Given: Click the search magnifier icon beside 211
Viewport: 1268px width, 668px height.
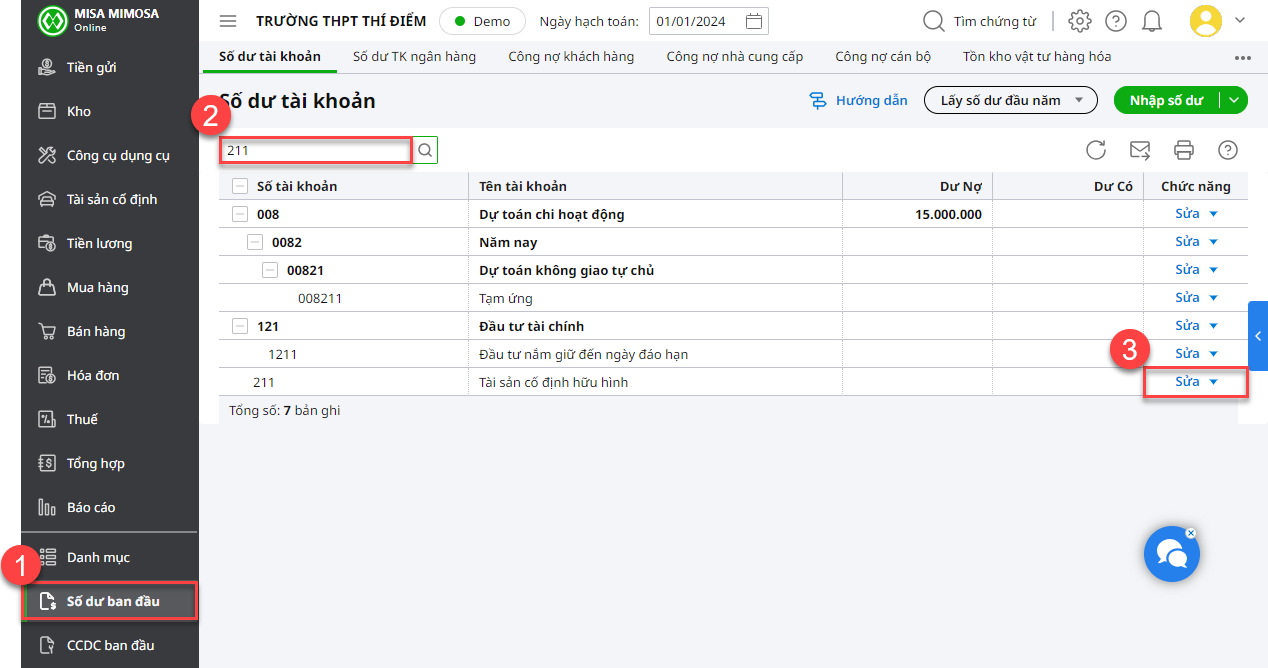Looking at the screenshot, I should [425, 150].
